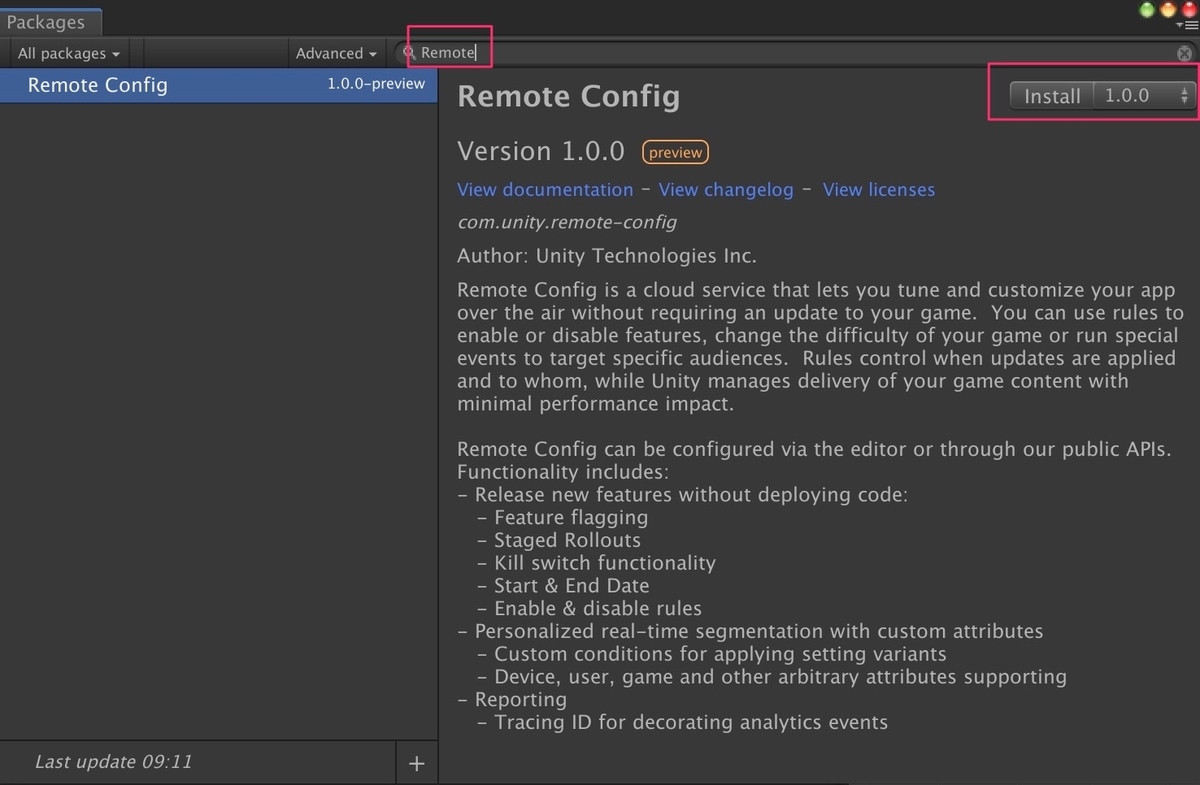Click the search magnifier icon in the search bar
Viewport: 1200px width, 785px height.
(409, 52)
